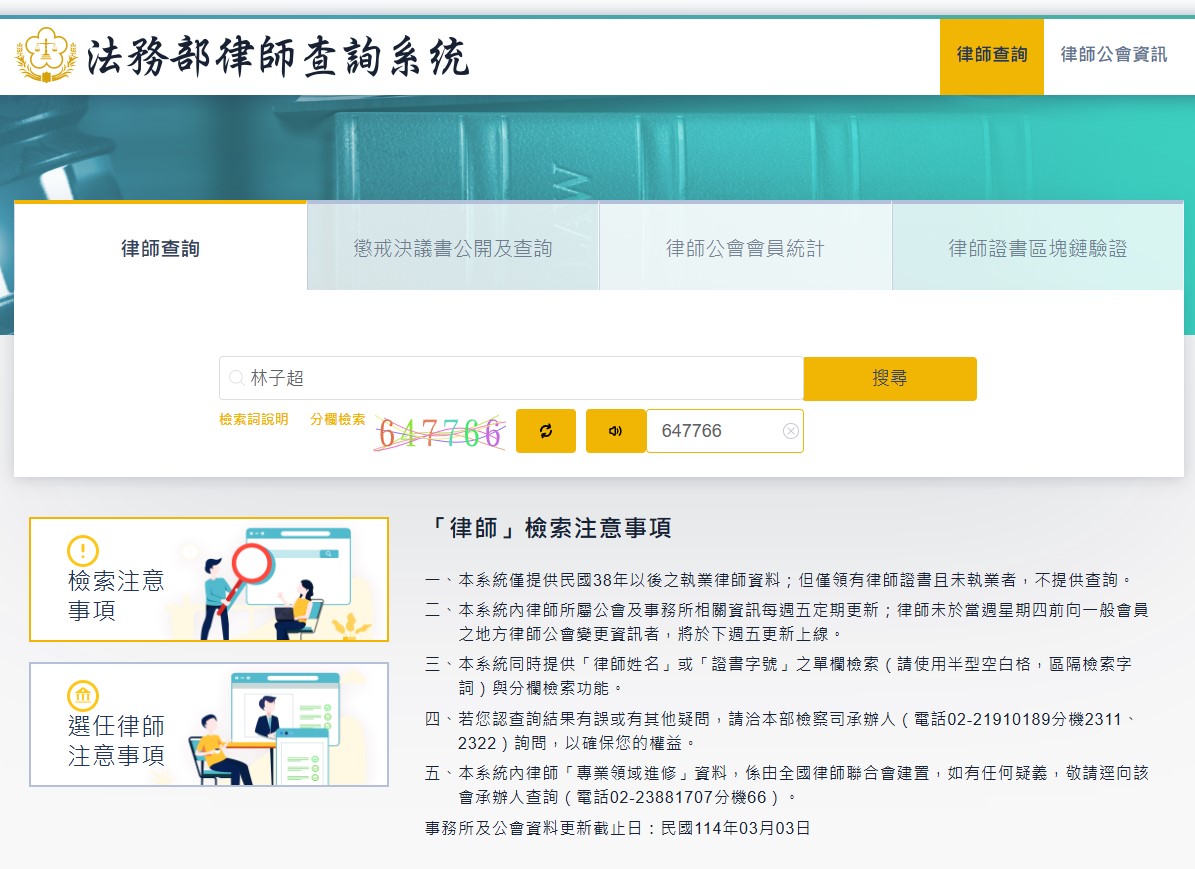The height and width of the screenshot is (869, 1195).
Task: Switch to the 律師公會會員統計 tab
Action: (x=745, y=248)
